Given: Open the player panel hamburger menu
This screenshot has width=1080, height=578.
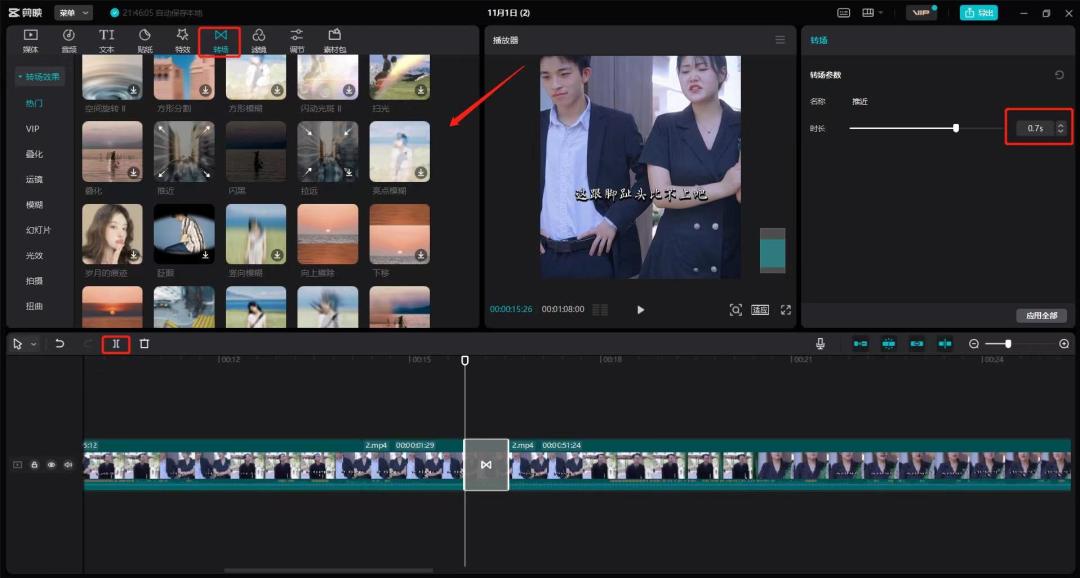Looking at the screenshot, I should click(780, 40).
